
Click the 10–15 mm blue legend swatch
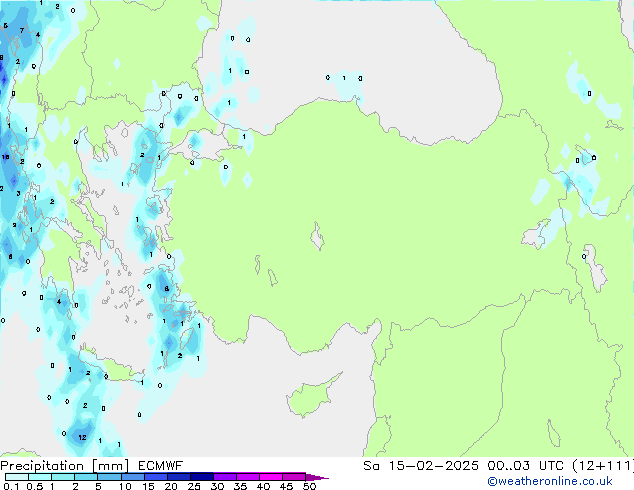click(133, 477)
